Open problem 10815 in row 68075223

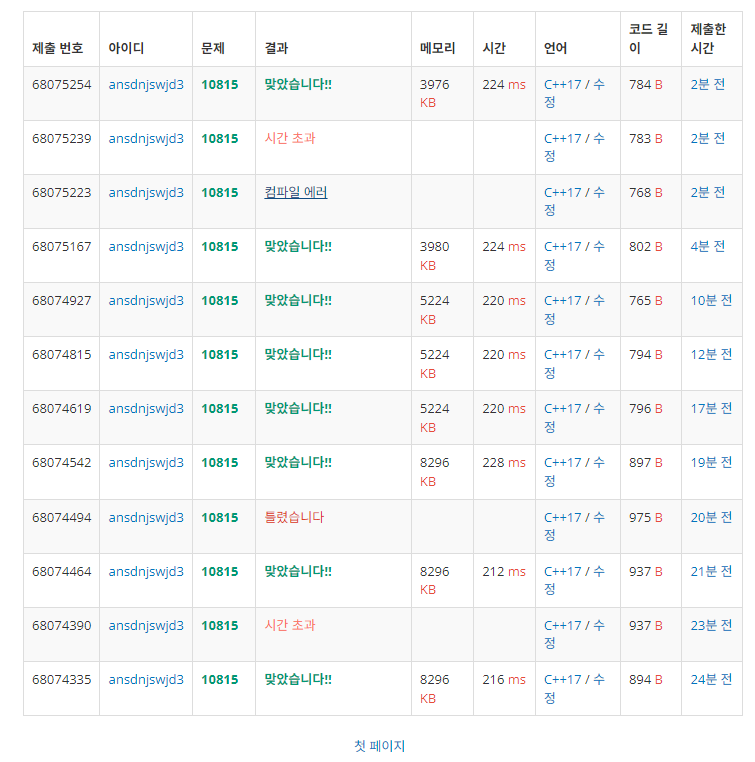(x=220, y=192)
